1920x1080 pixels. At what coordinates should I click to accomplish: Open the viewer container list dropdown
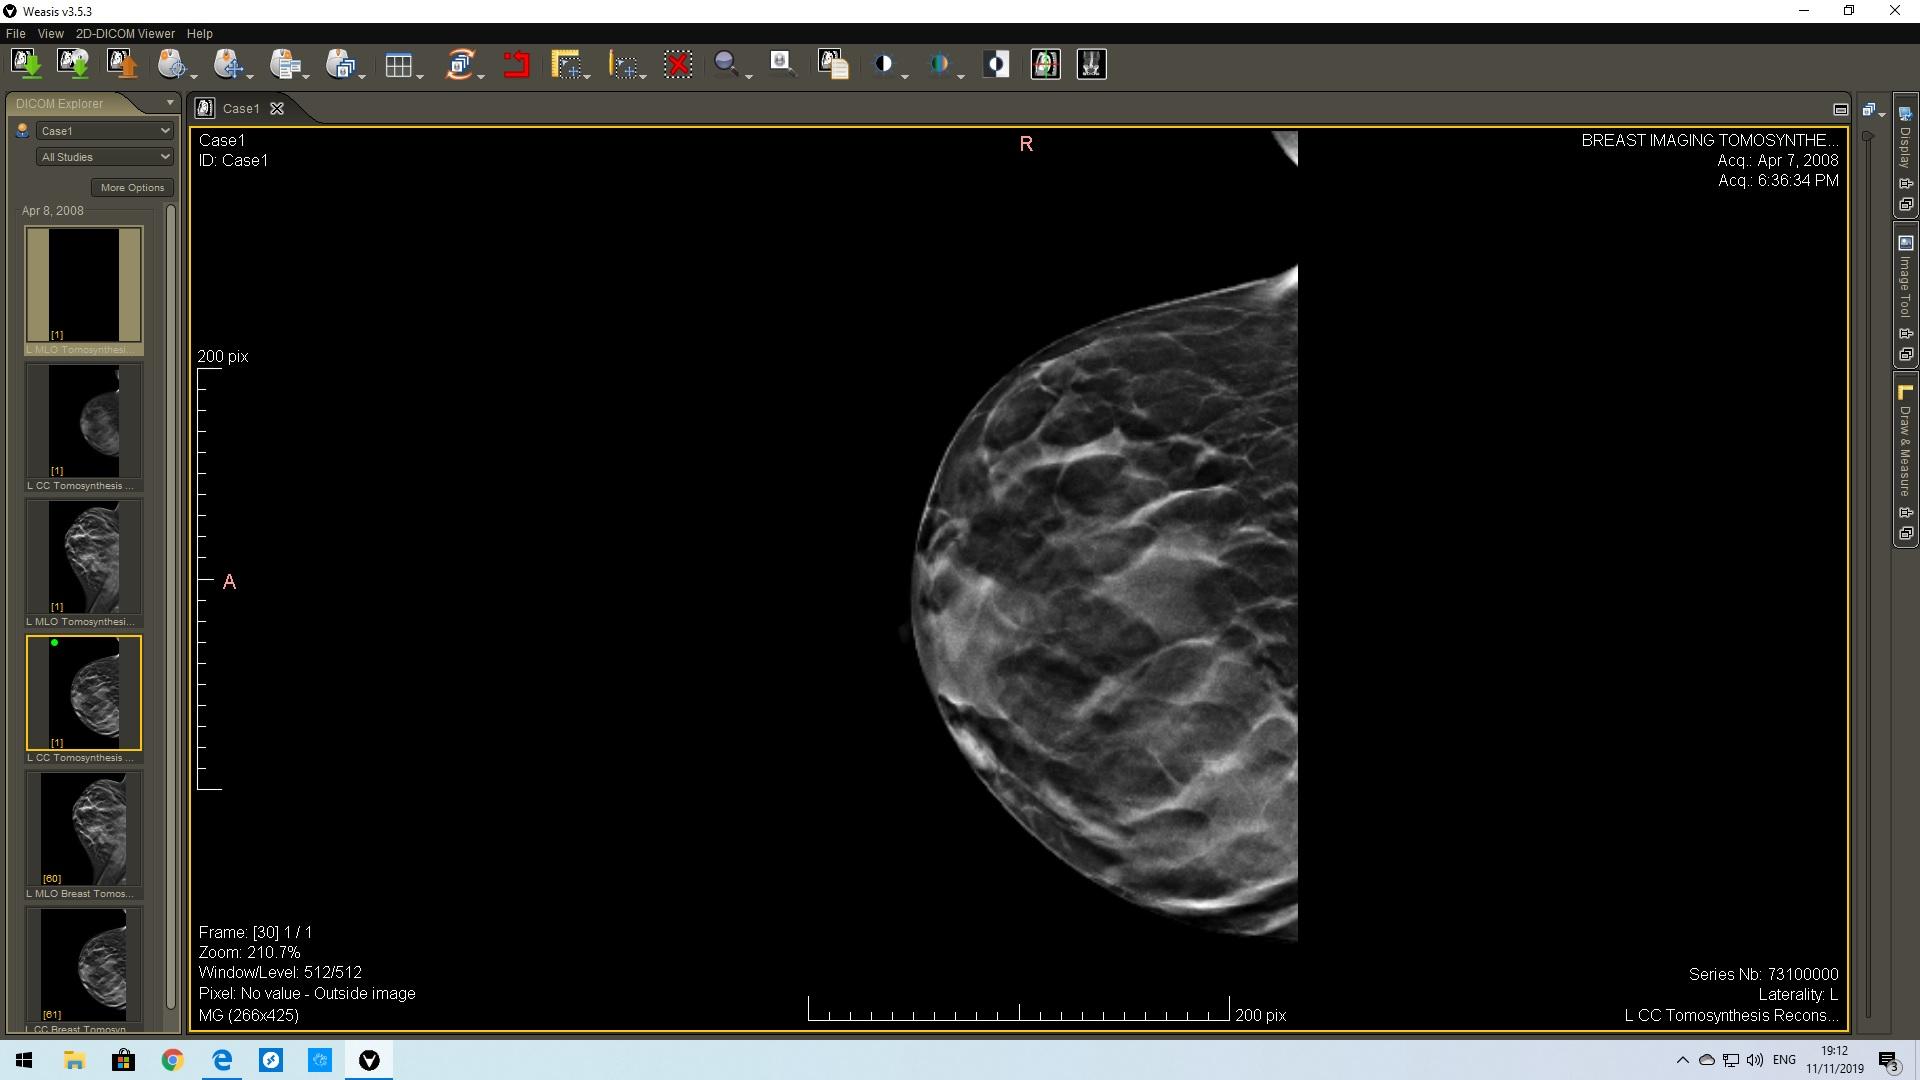(x=1873, y=110)
